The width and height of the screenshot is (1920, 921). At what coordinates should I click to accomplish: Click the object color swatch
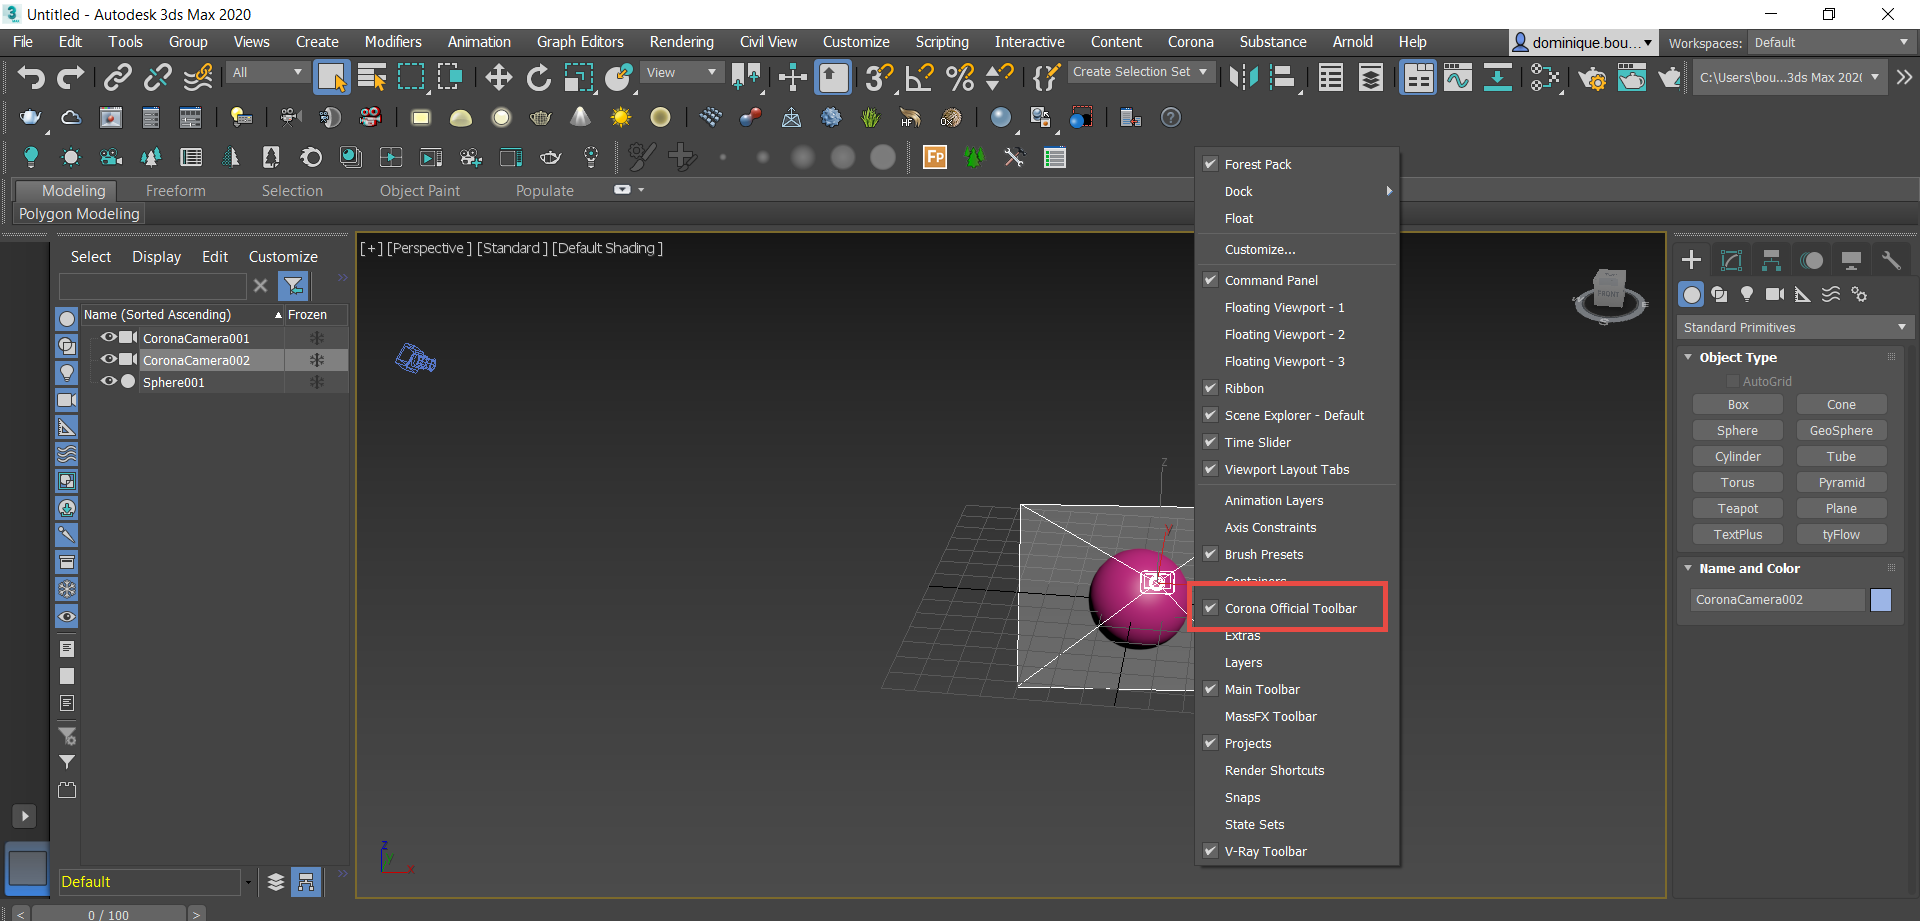(x=1881, y=599)
